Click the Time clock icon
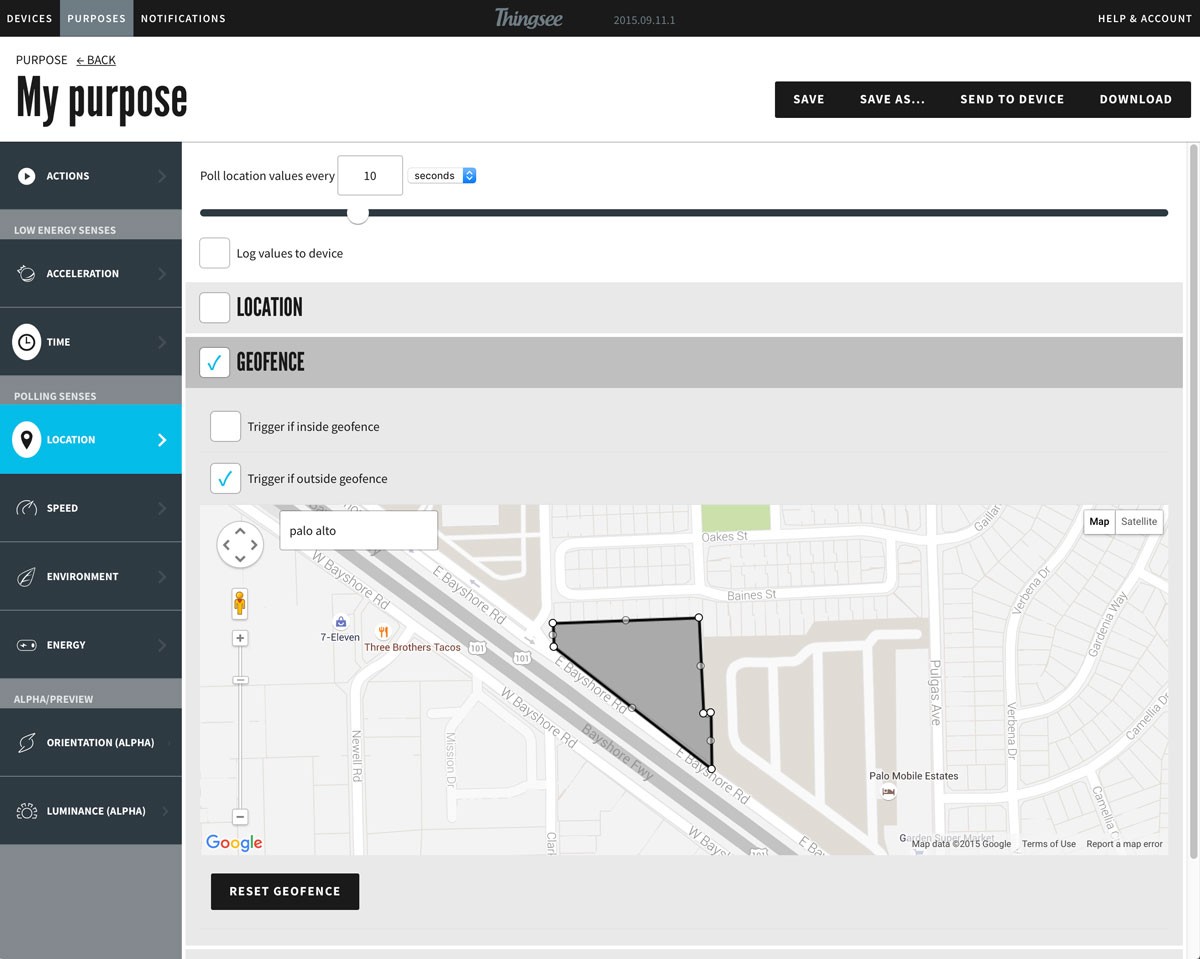Screen dimensions: 1200x959 pos(27,342)
